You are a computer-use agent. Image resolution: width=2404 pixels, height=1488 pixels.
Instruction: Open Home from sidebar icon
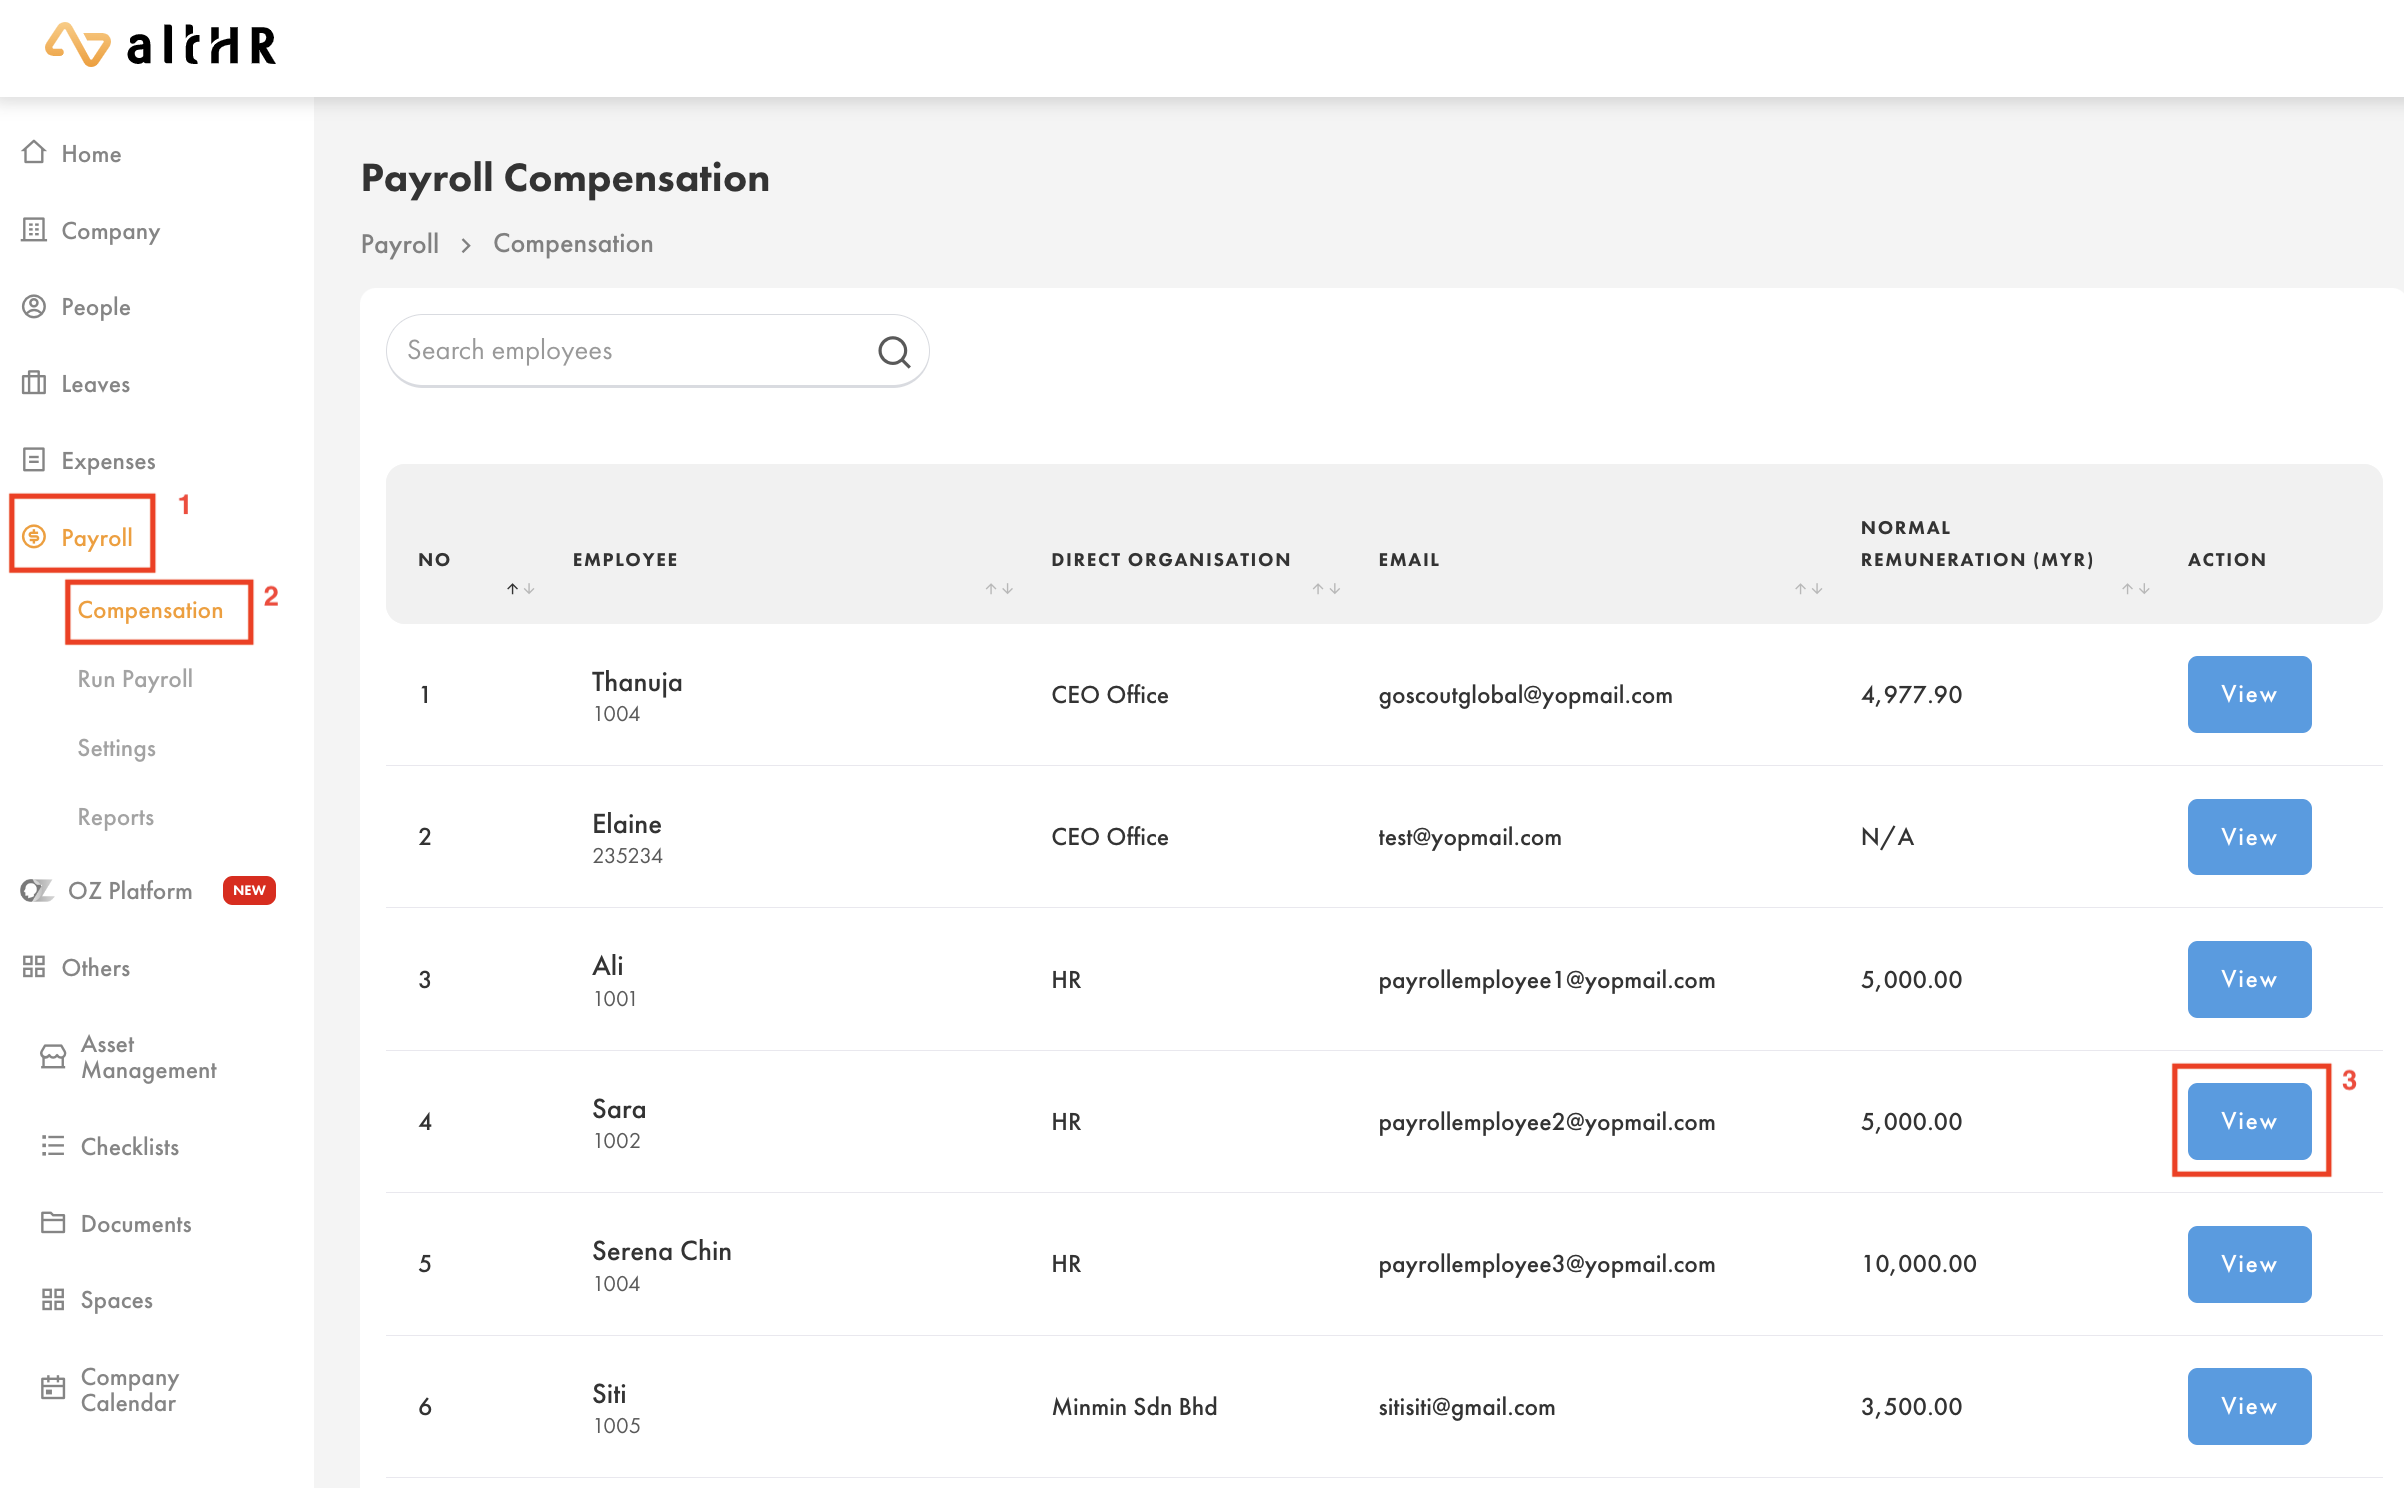coord(34,152)
